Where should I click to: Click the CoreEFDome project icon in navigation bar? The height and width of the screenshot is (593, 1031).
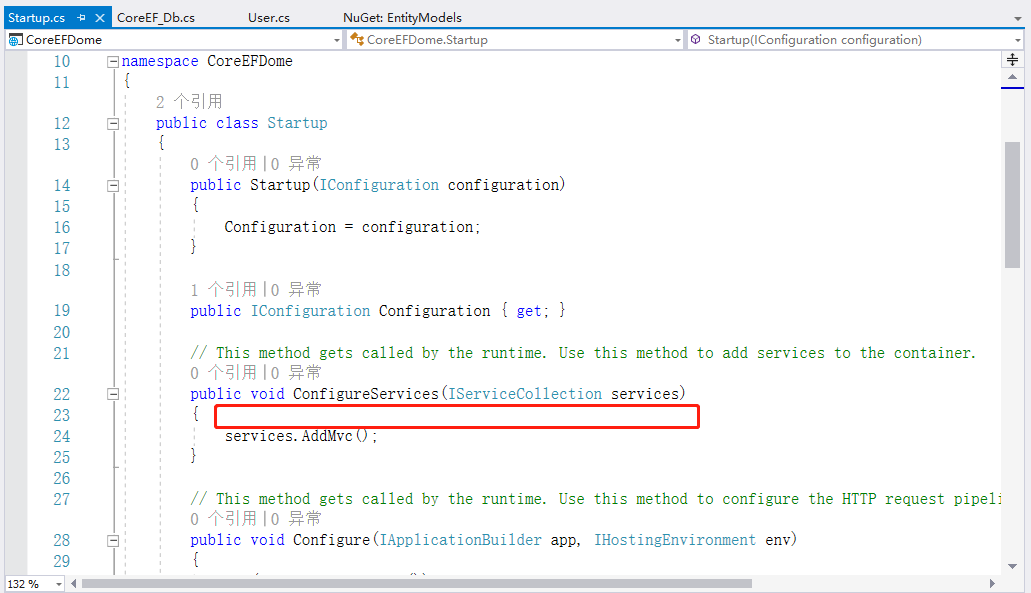pyautogui.click(x=15, y=40)
